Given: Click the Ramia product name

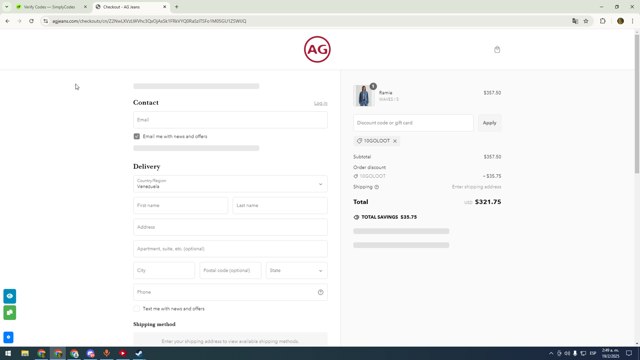Looking at the screenshot, I should [x=385, y=93].
